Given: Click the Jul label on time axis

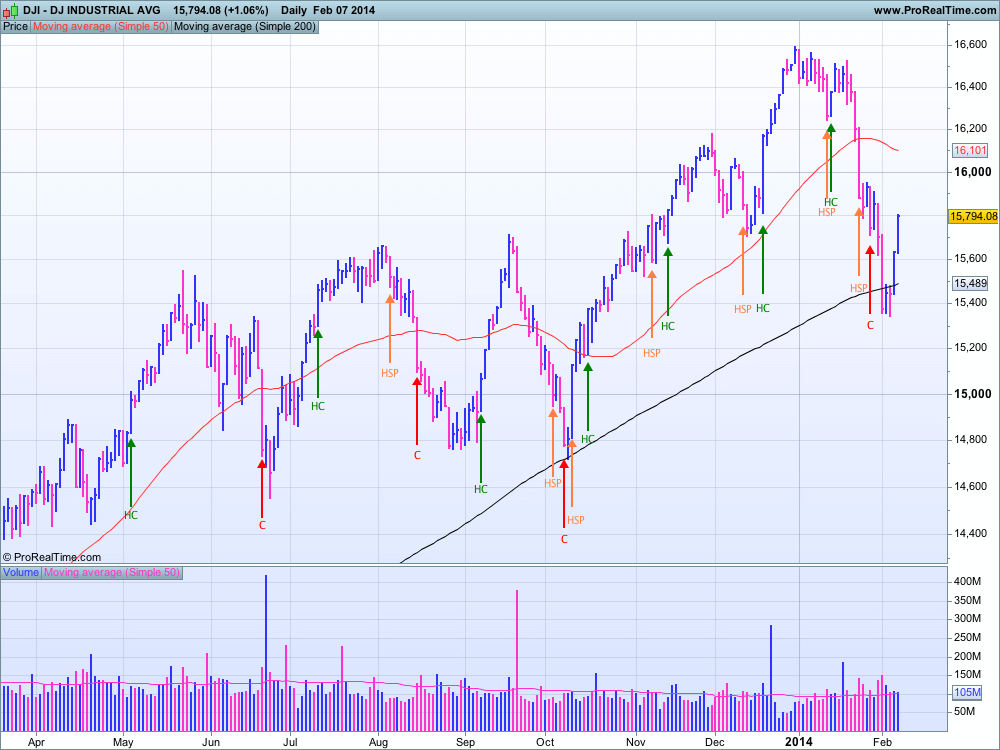Looking at the screenshot, I should (x=290, y=742).
